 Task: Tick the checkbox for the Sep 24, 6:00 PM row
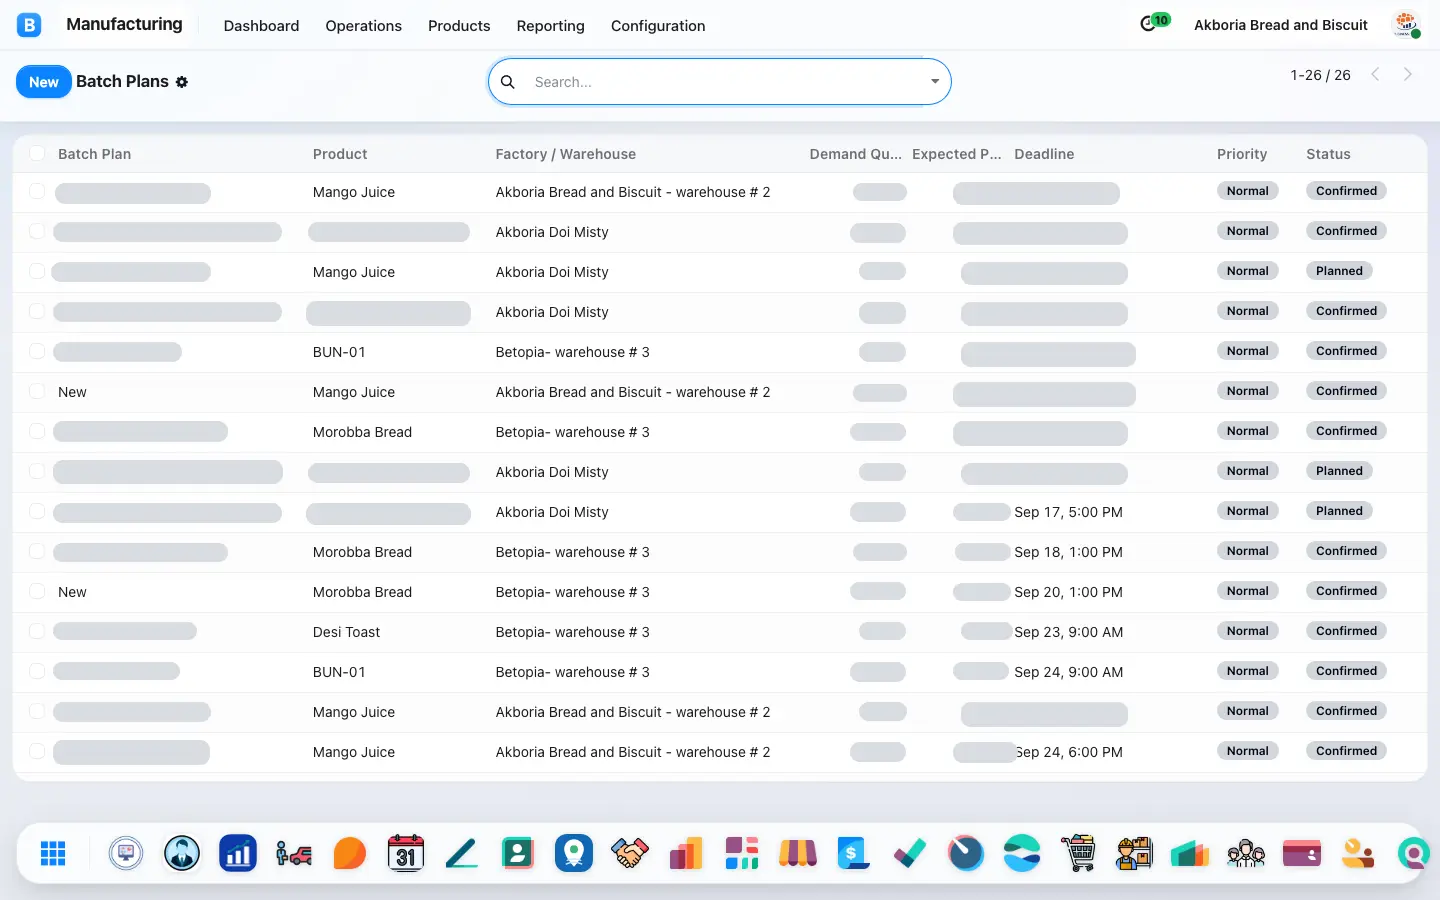point(37,751)
